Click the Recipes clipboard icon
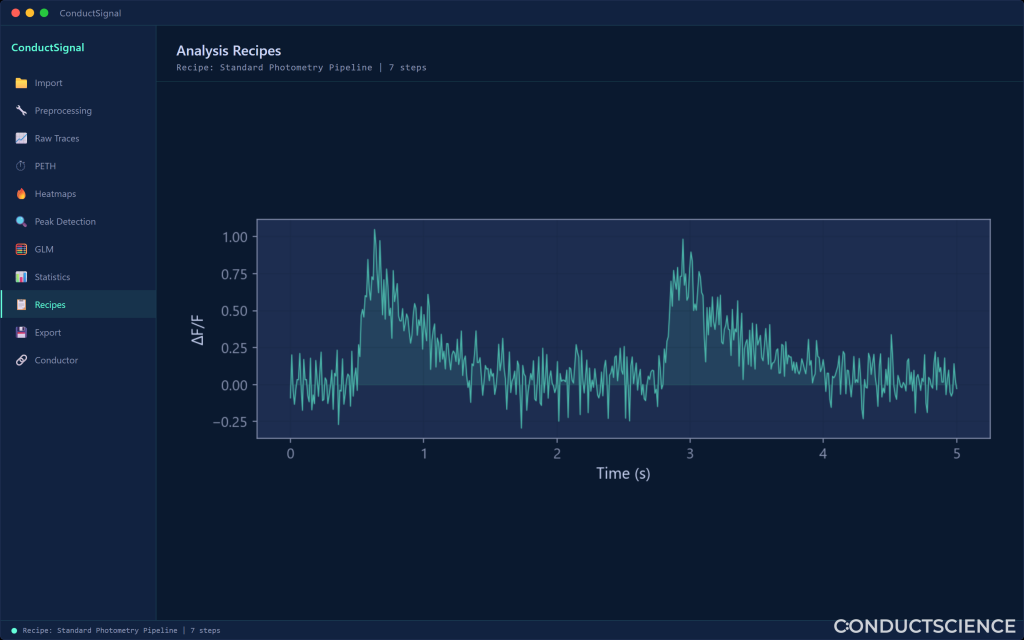 click(x=21, y=305)
